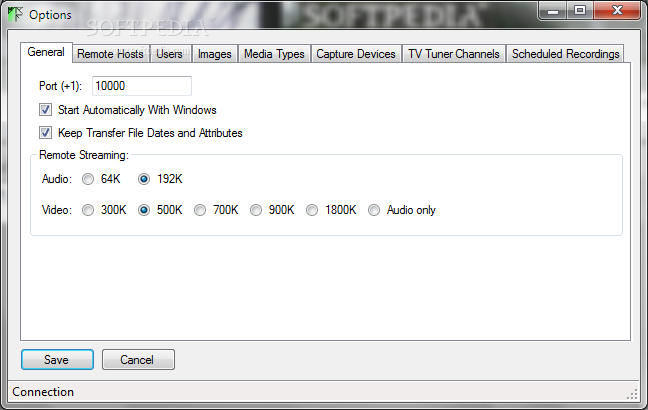Click the Options window app icon
The image size is (648, 410).
pyautogui.click(x=15, y=14)
